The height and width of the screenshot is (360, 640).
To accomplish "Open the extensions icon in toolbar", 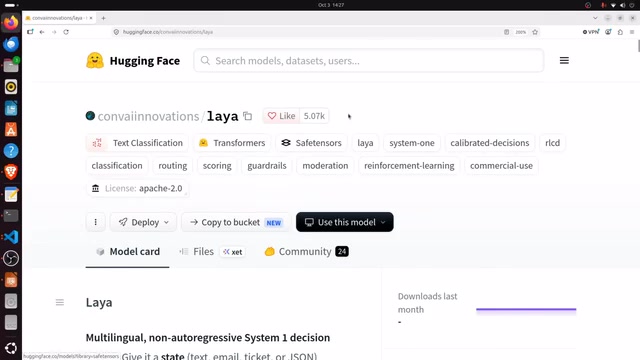I will coord(620,32).
